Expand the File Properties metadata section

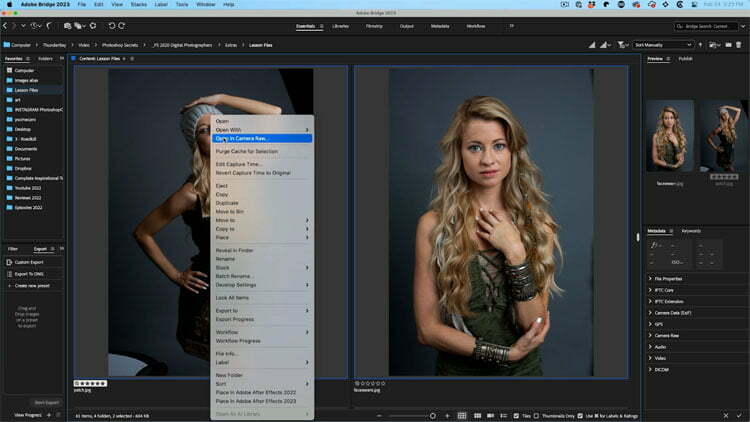(666, 279)
